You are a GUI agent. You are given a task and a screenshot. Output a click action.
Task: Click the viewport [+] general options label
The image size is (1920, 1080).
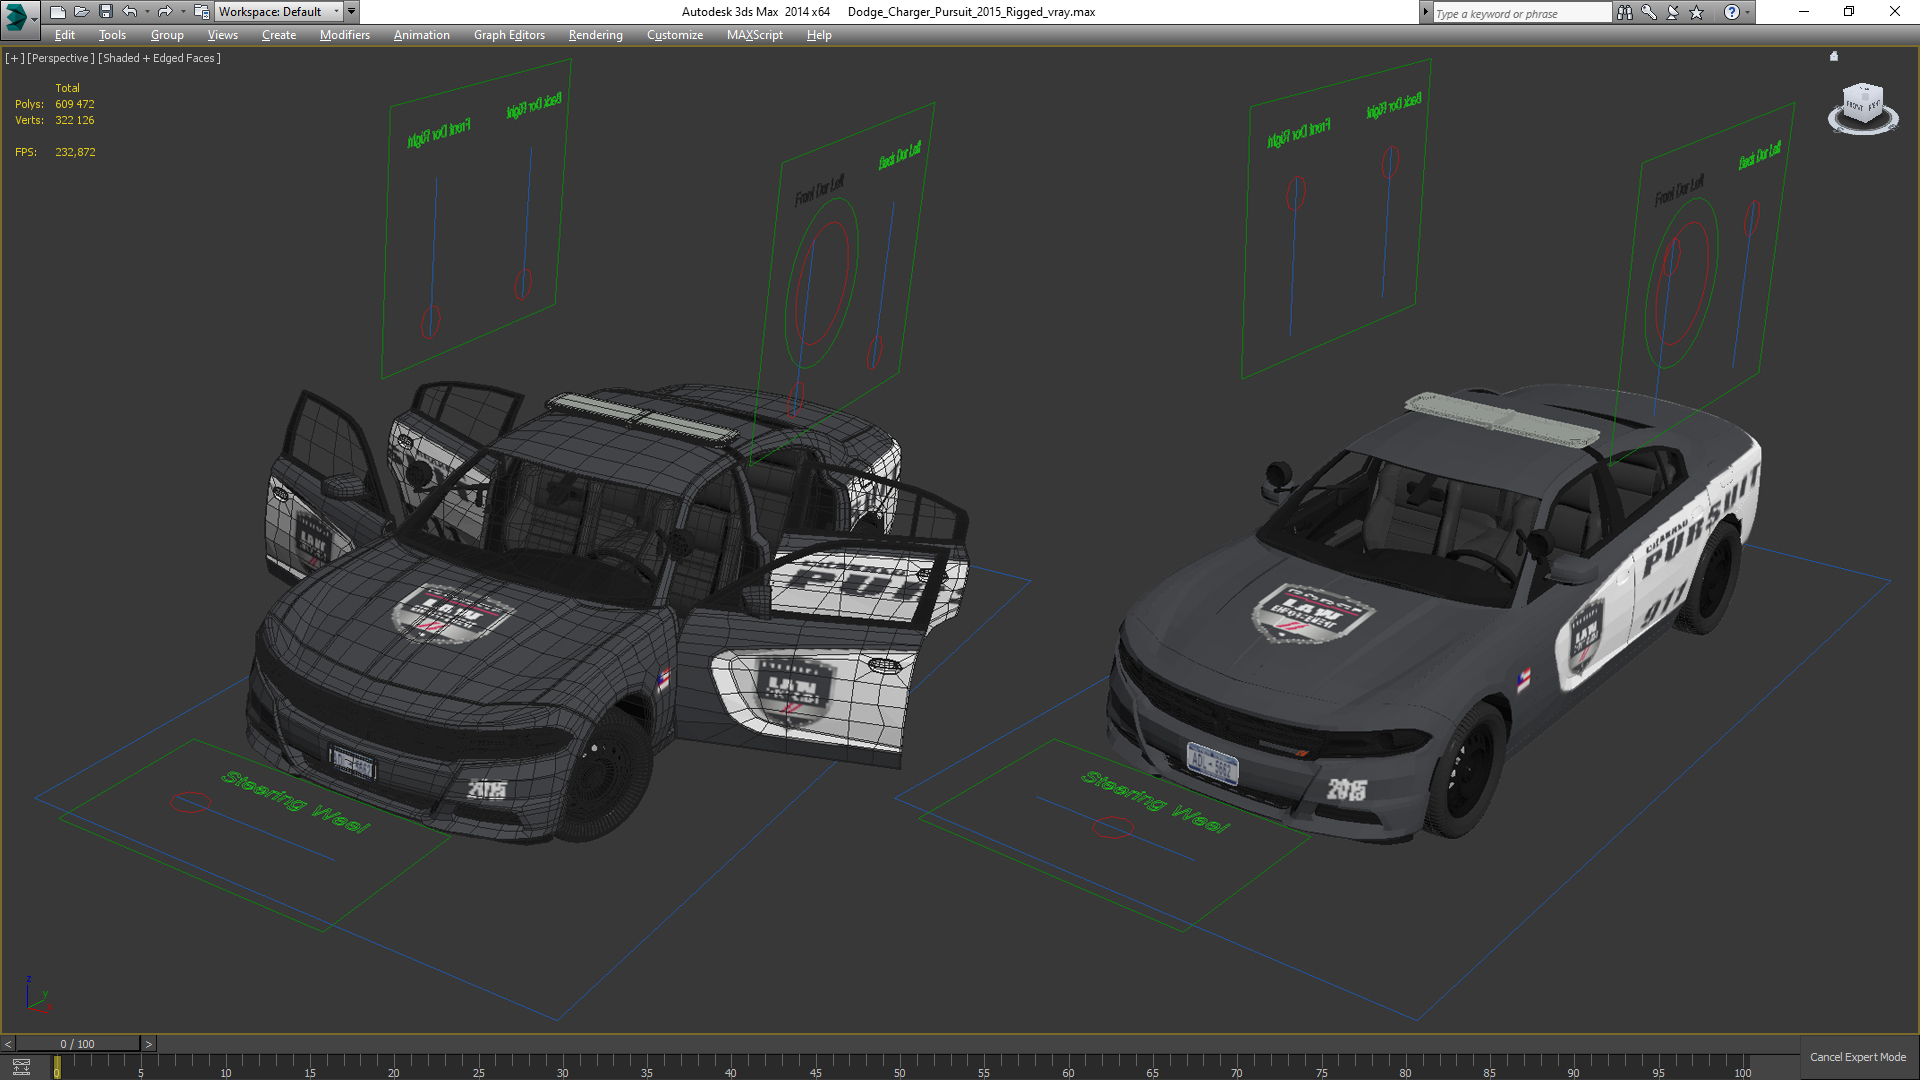[14, 58]
